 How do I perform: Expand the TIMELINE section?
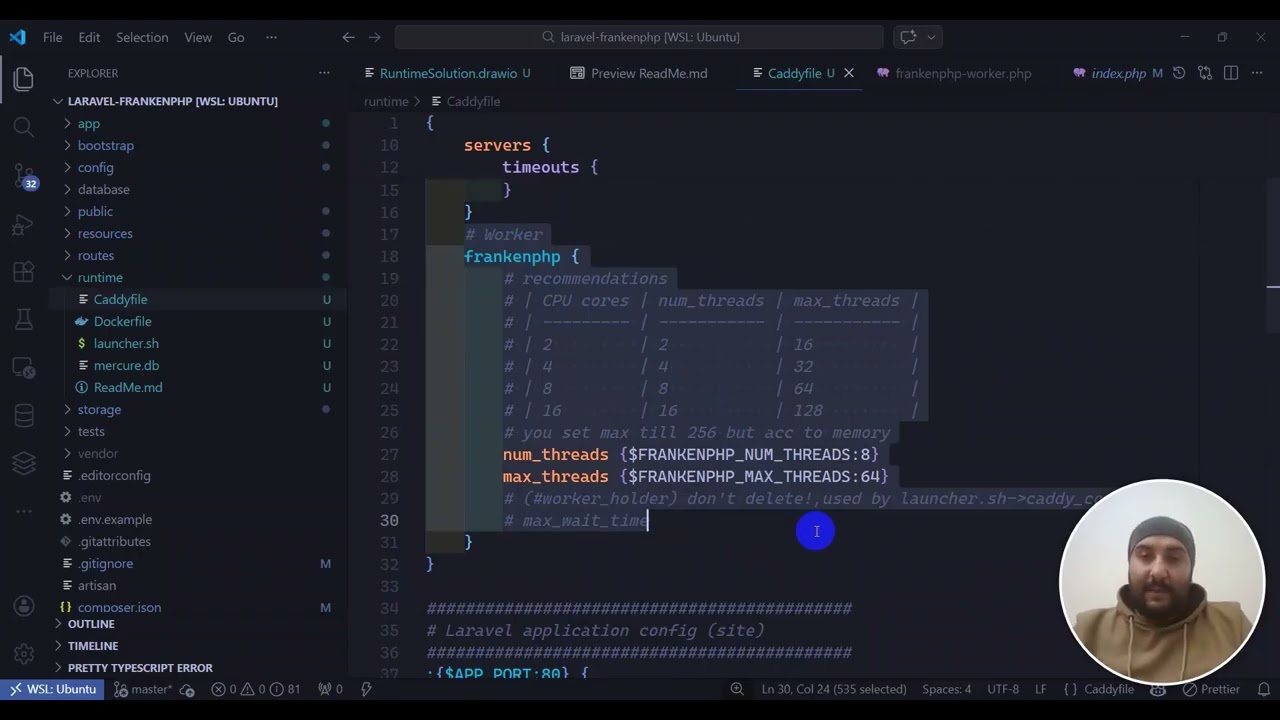pyautogui.click(x=93, y=646)
